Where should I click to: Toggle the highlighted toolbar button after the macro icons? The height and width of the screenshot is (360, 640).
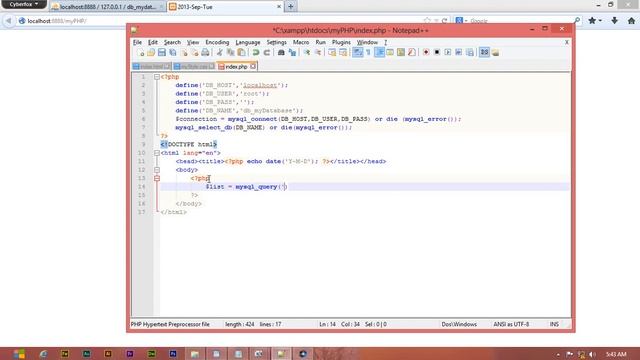coord(484,53)
